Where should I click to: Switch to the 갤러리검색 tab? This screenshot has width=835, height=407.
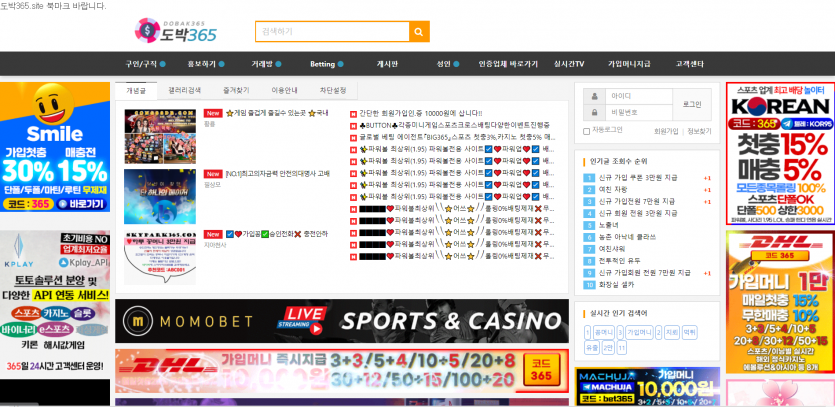point(185,90)
